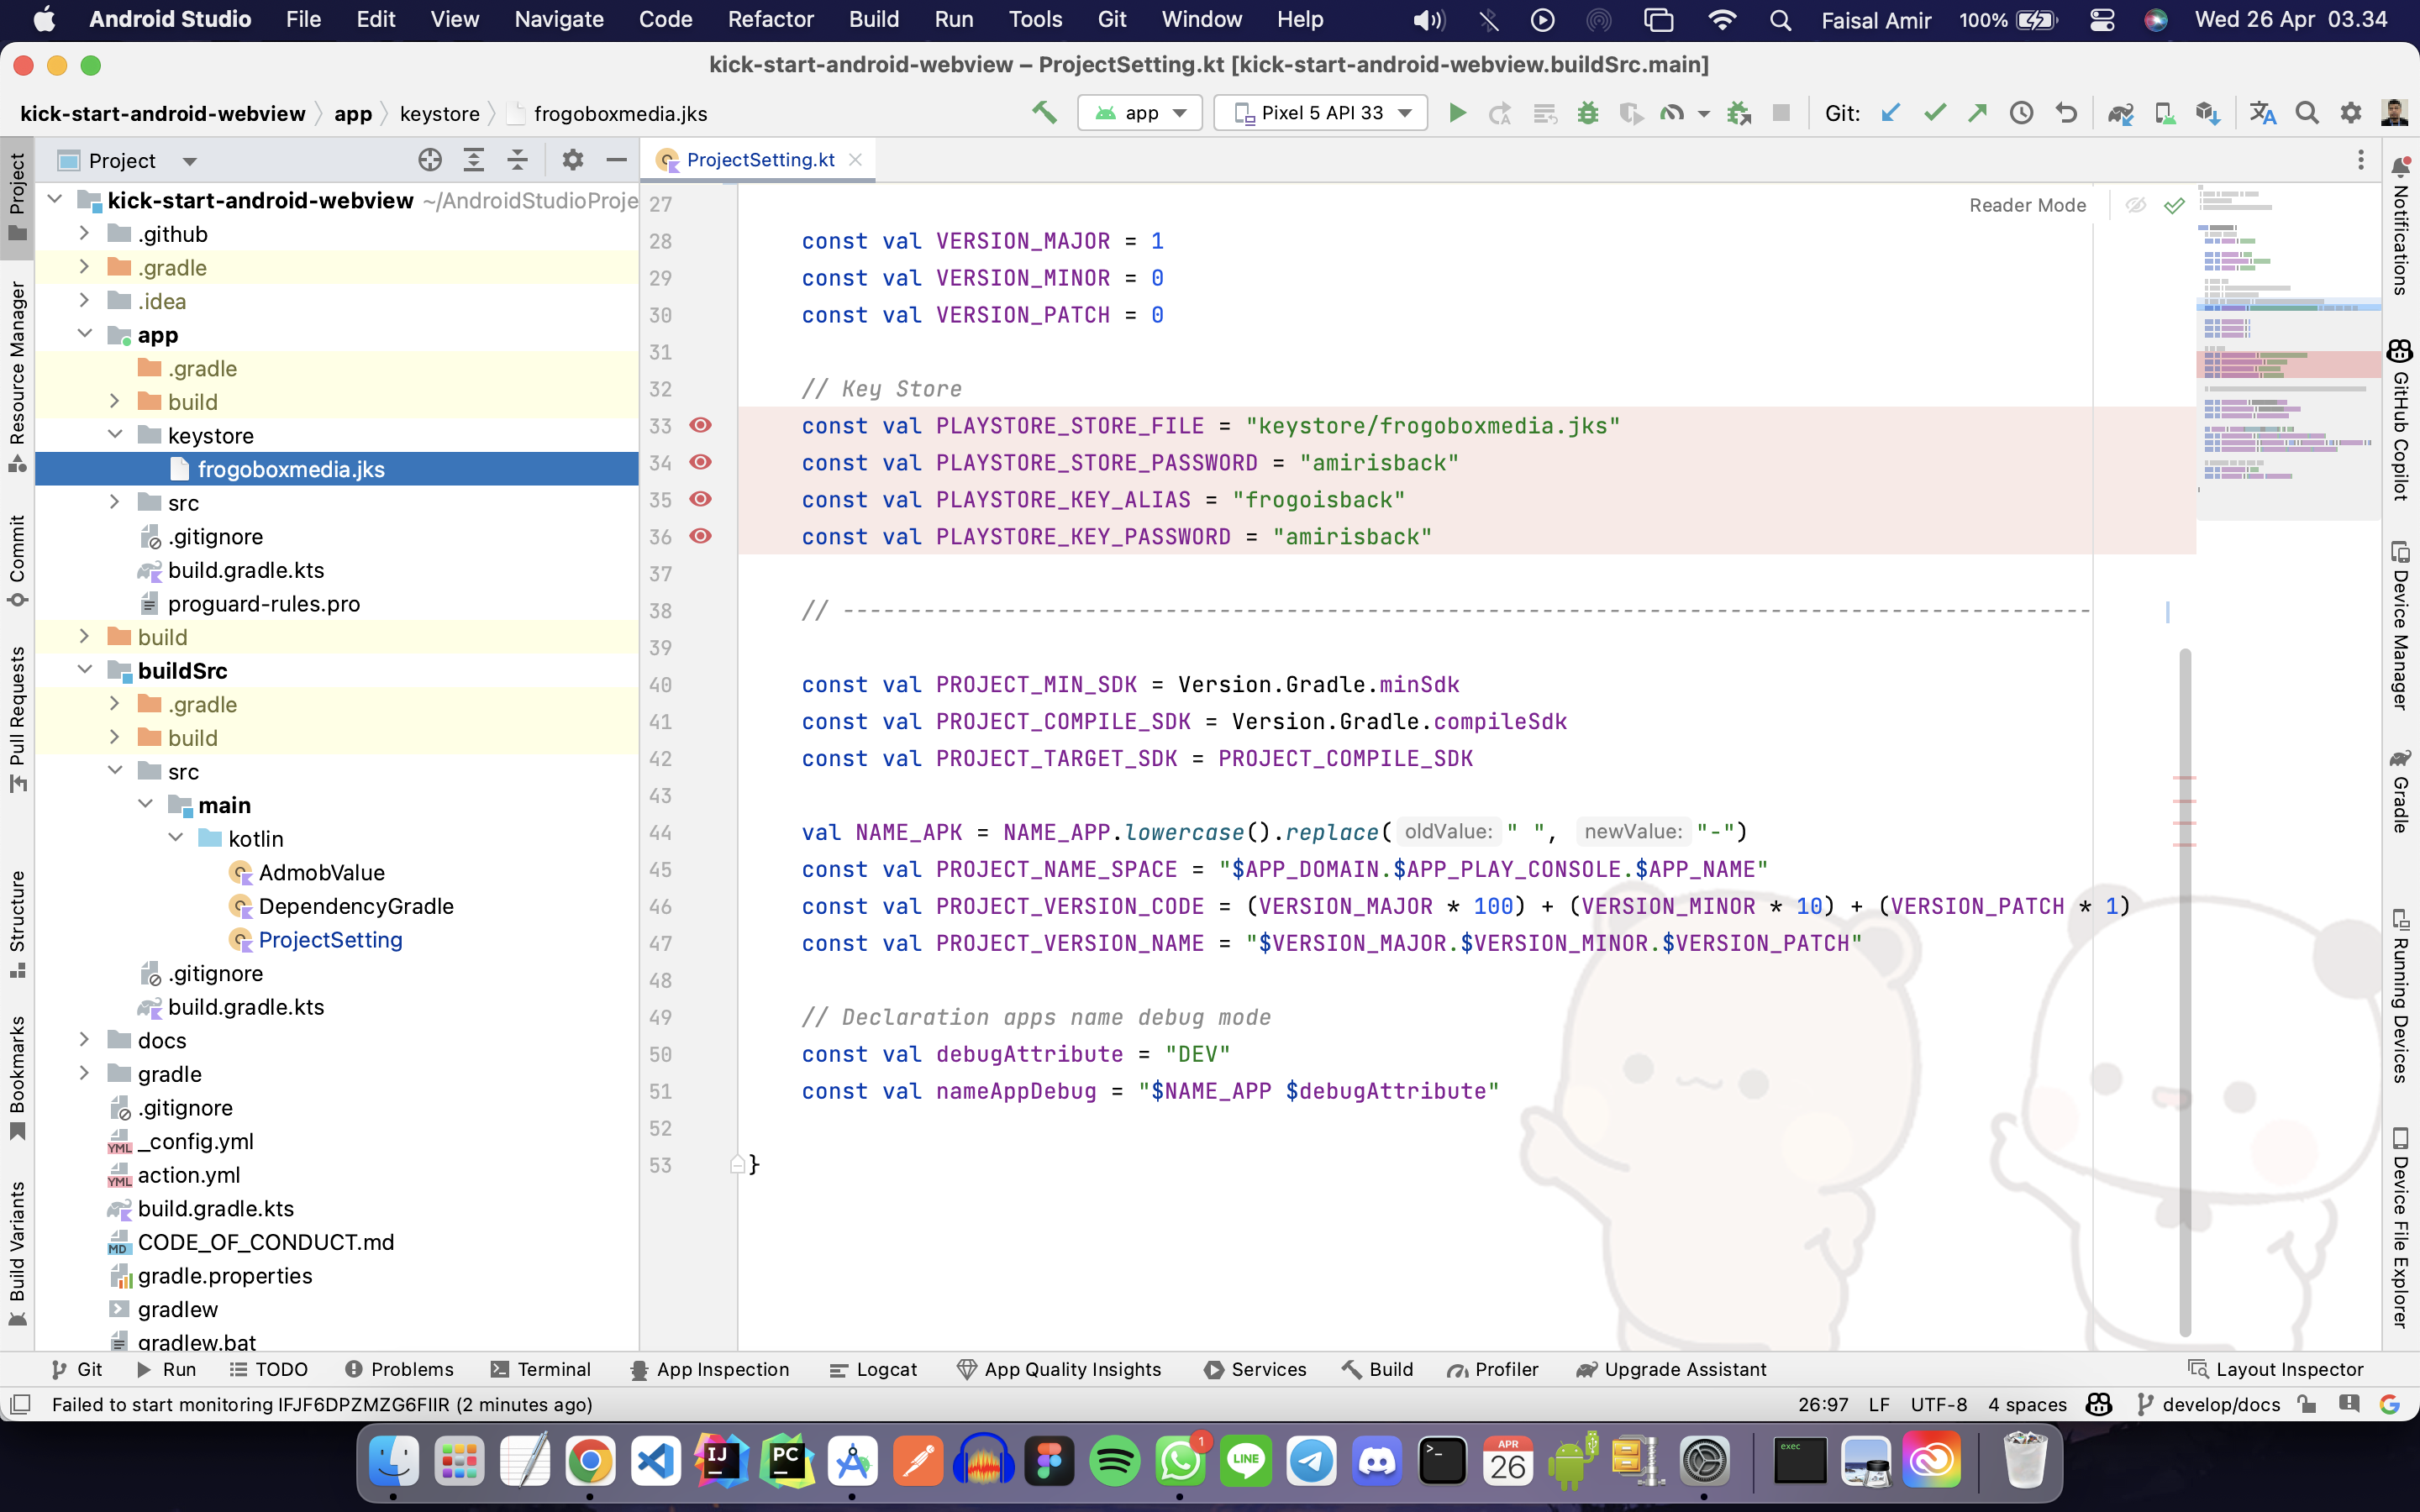
Task: Click Git update project arrow icon
Action: click(x=1890, y=113)
